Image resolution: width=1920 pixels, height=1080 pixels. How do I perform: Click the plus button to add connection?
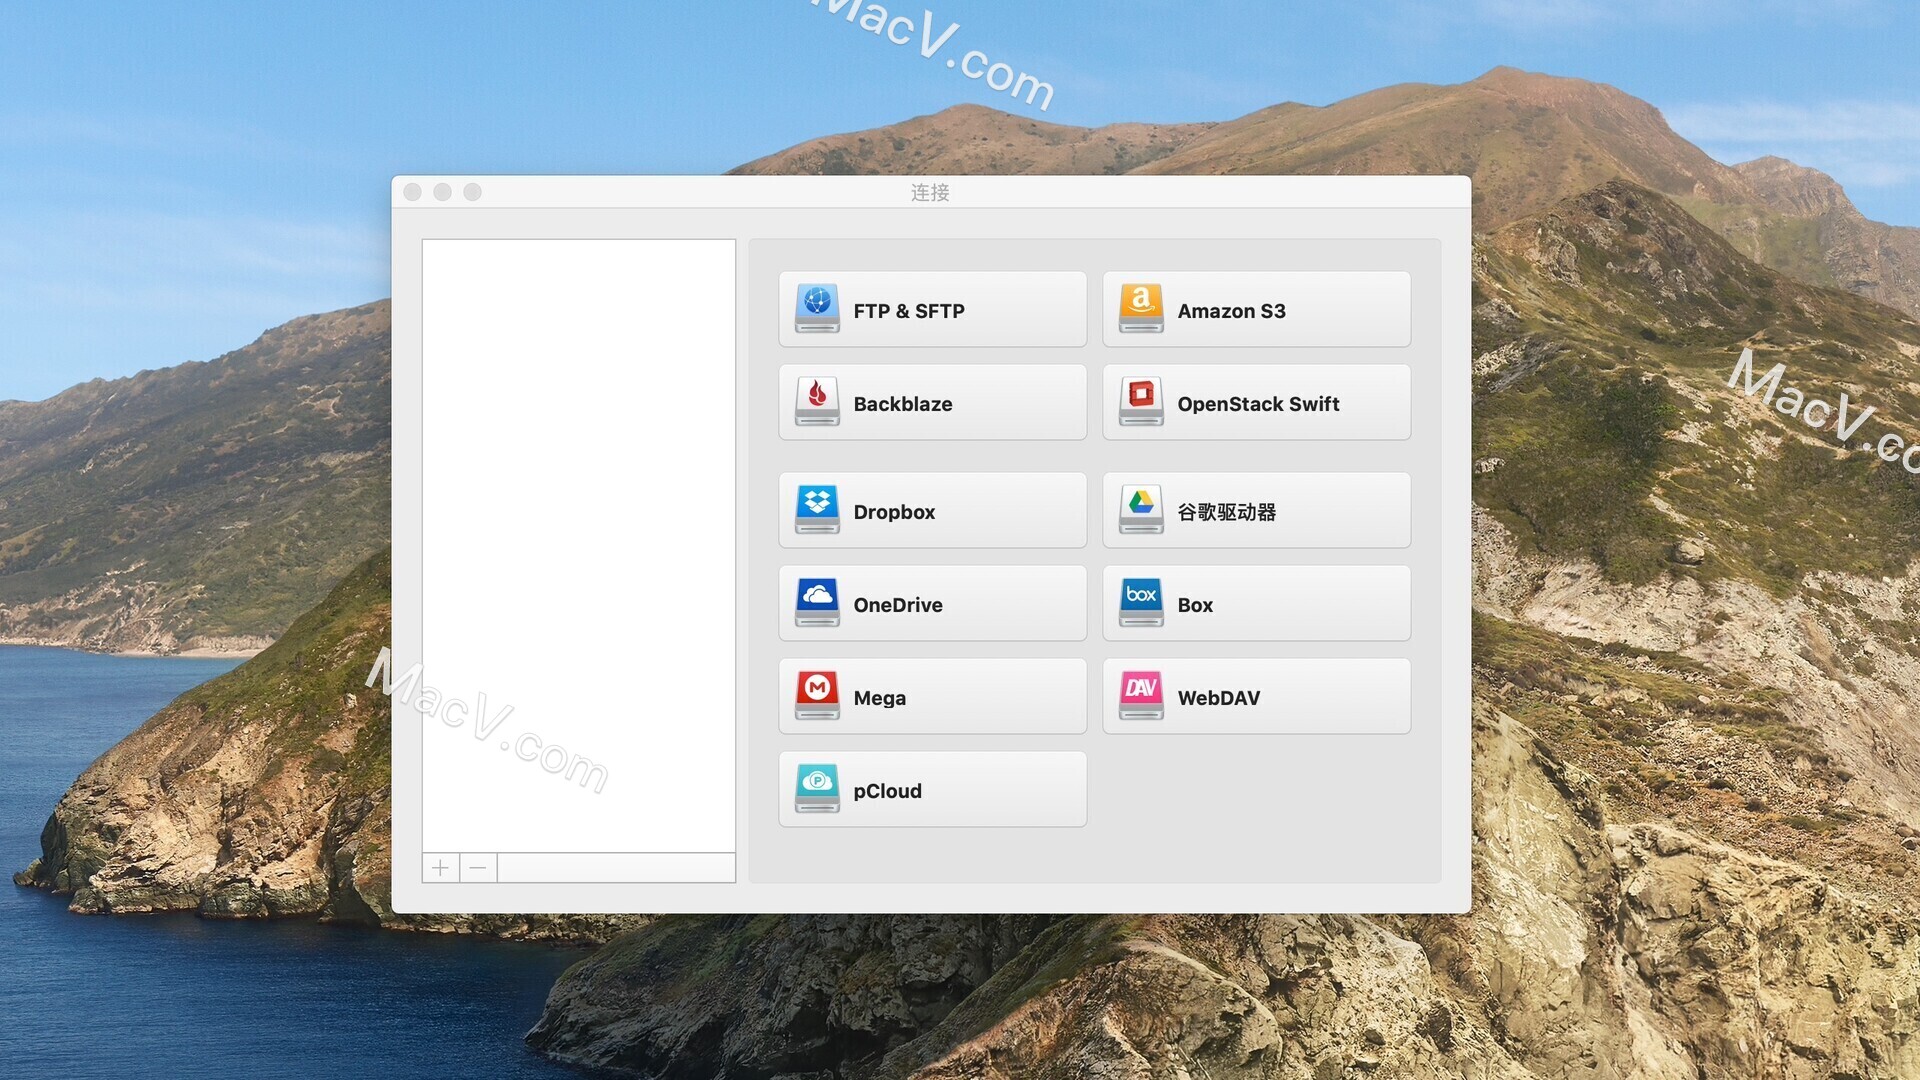tap(440, 867)
